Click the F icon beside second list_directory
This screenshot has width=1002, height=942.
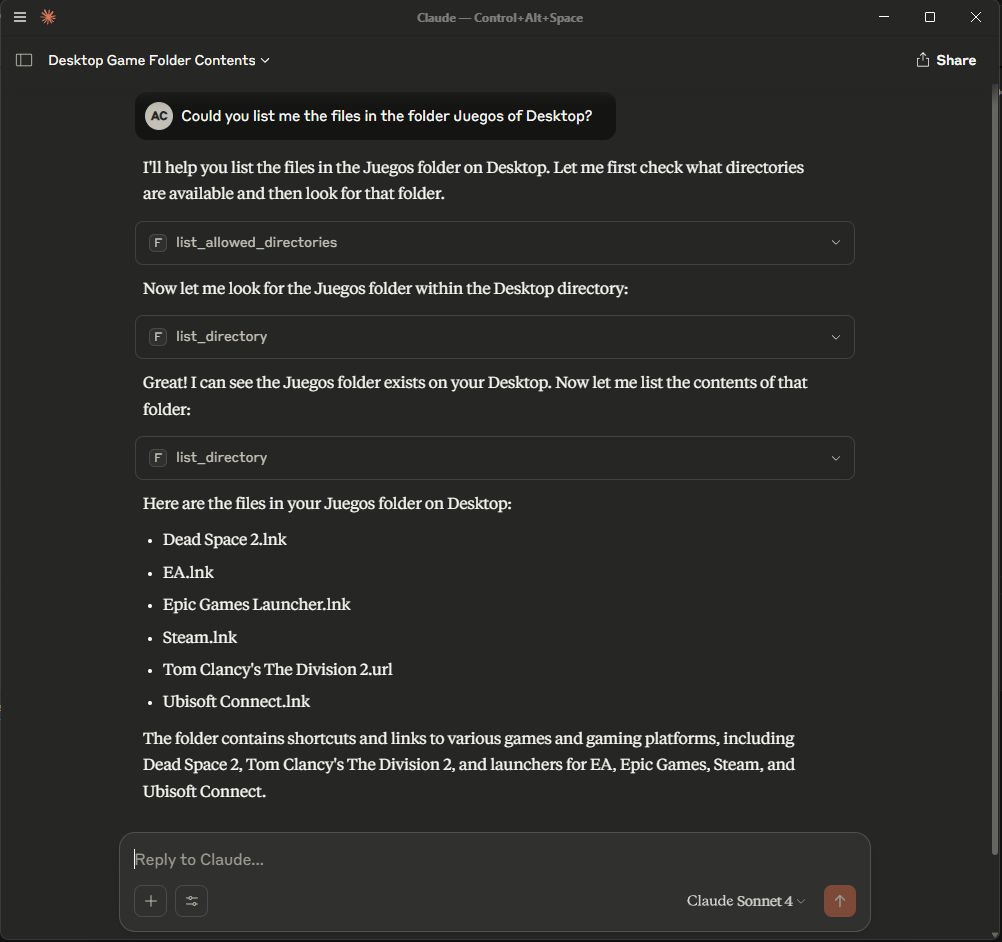click(x=157, y=458)
